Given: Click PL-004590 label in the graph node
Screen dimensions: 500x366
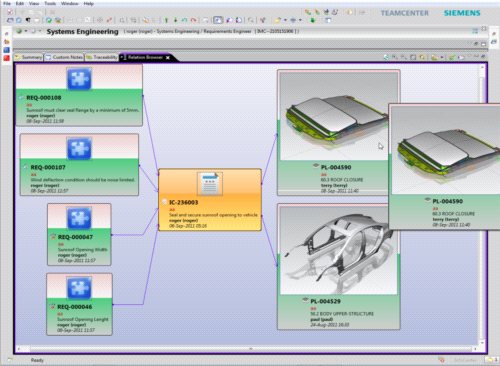Looking at the screenshot, I should coord(336,167).
